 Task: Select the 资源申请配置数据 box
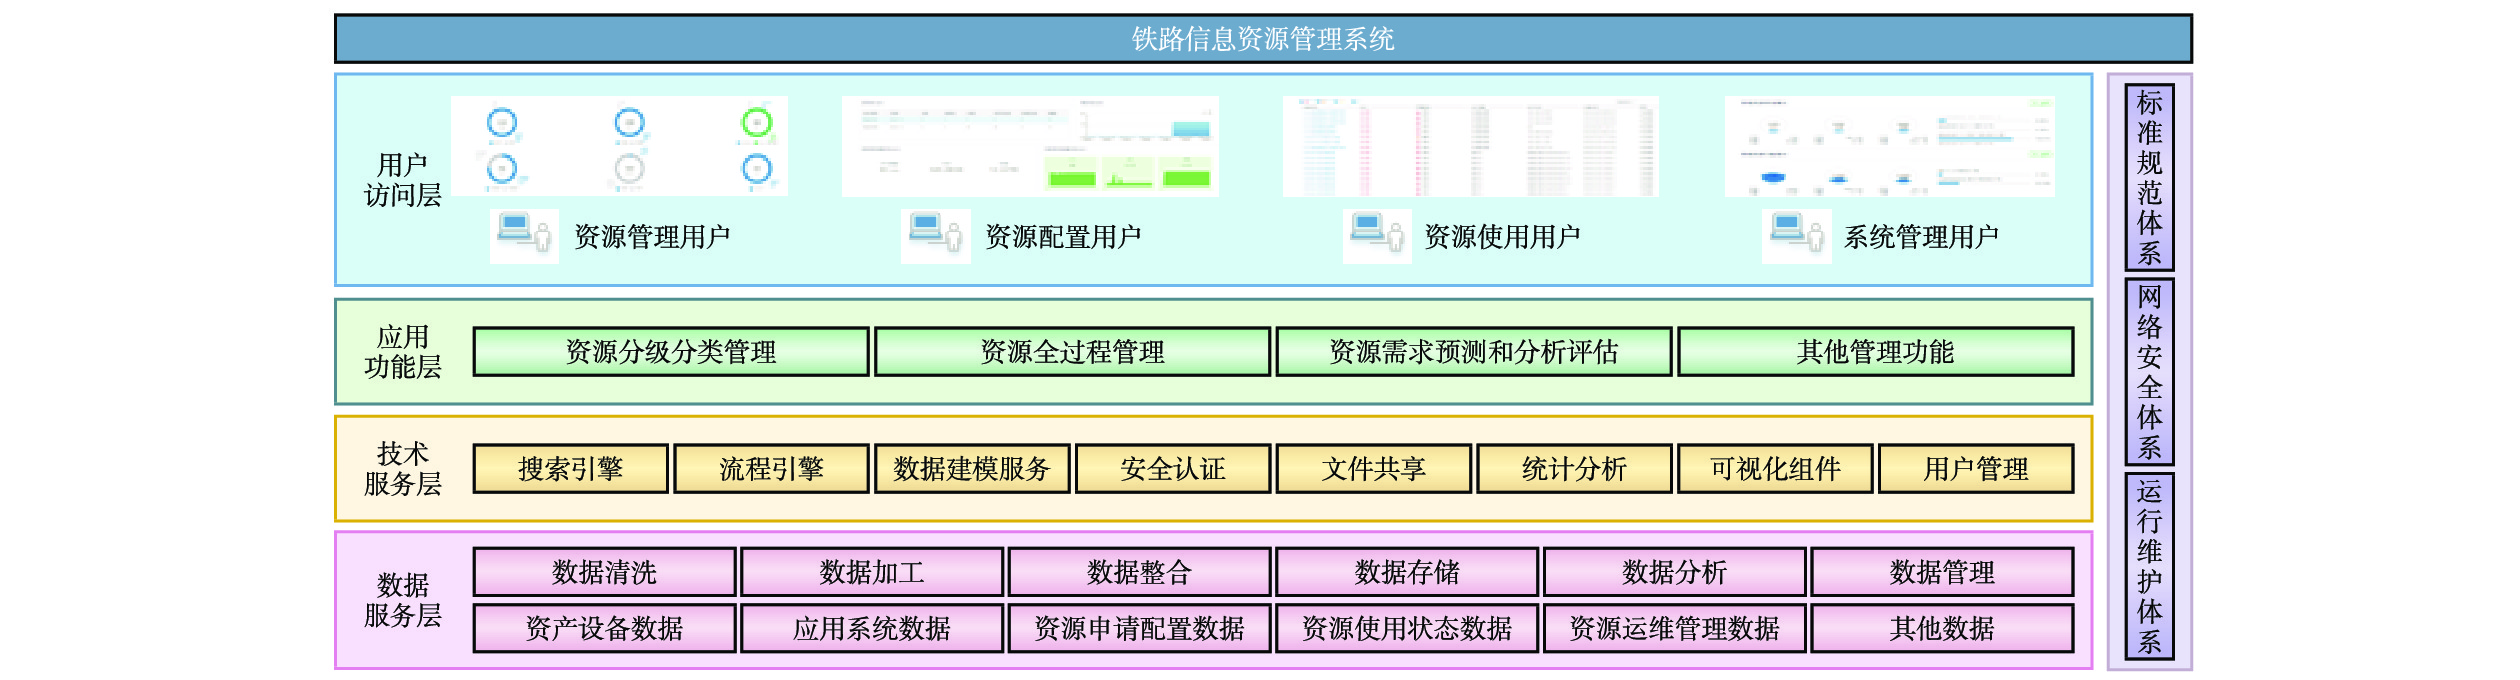tap(1139, 628)
